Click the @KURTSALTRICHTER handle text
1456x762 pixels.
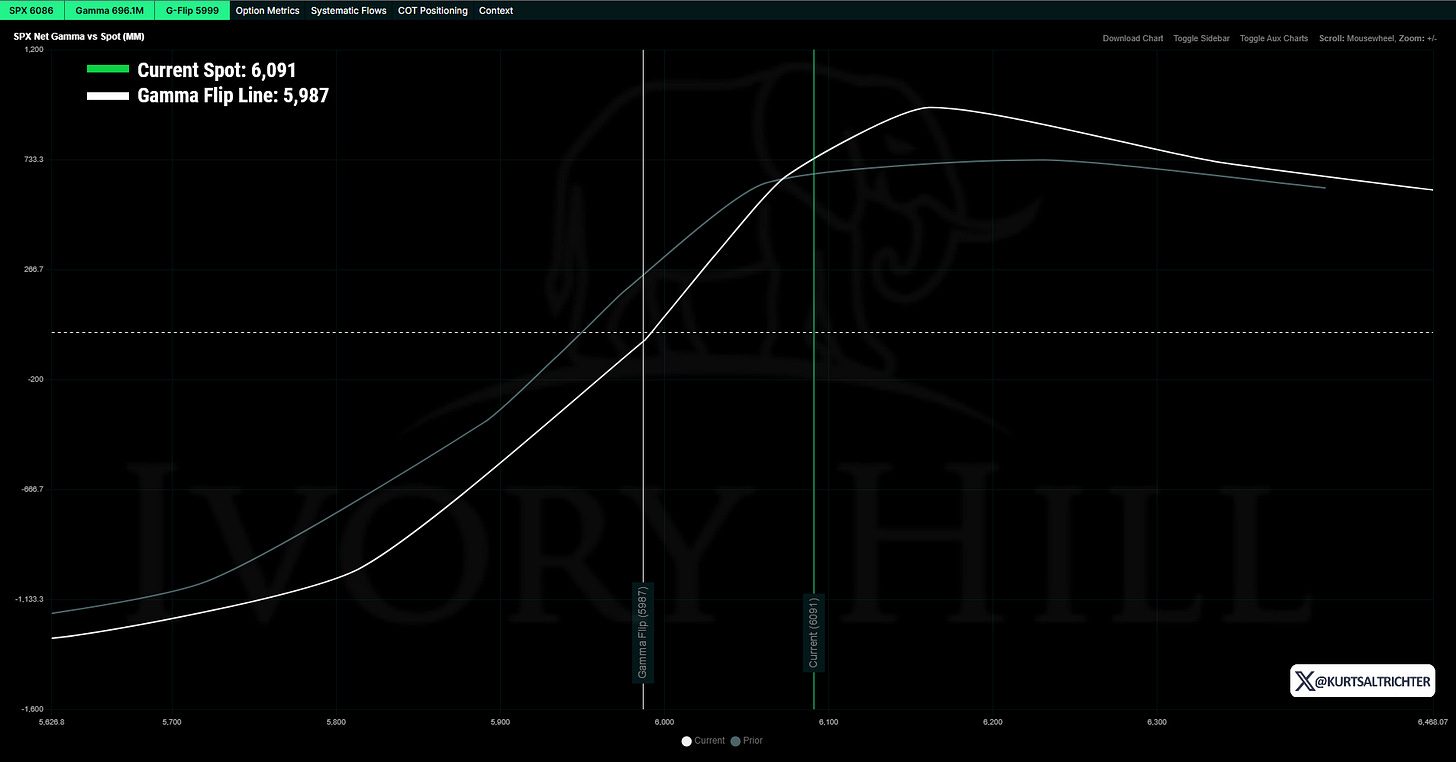coord(1373,682)
